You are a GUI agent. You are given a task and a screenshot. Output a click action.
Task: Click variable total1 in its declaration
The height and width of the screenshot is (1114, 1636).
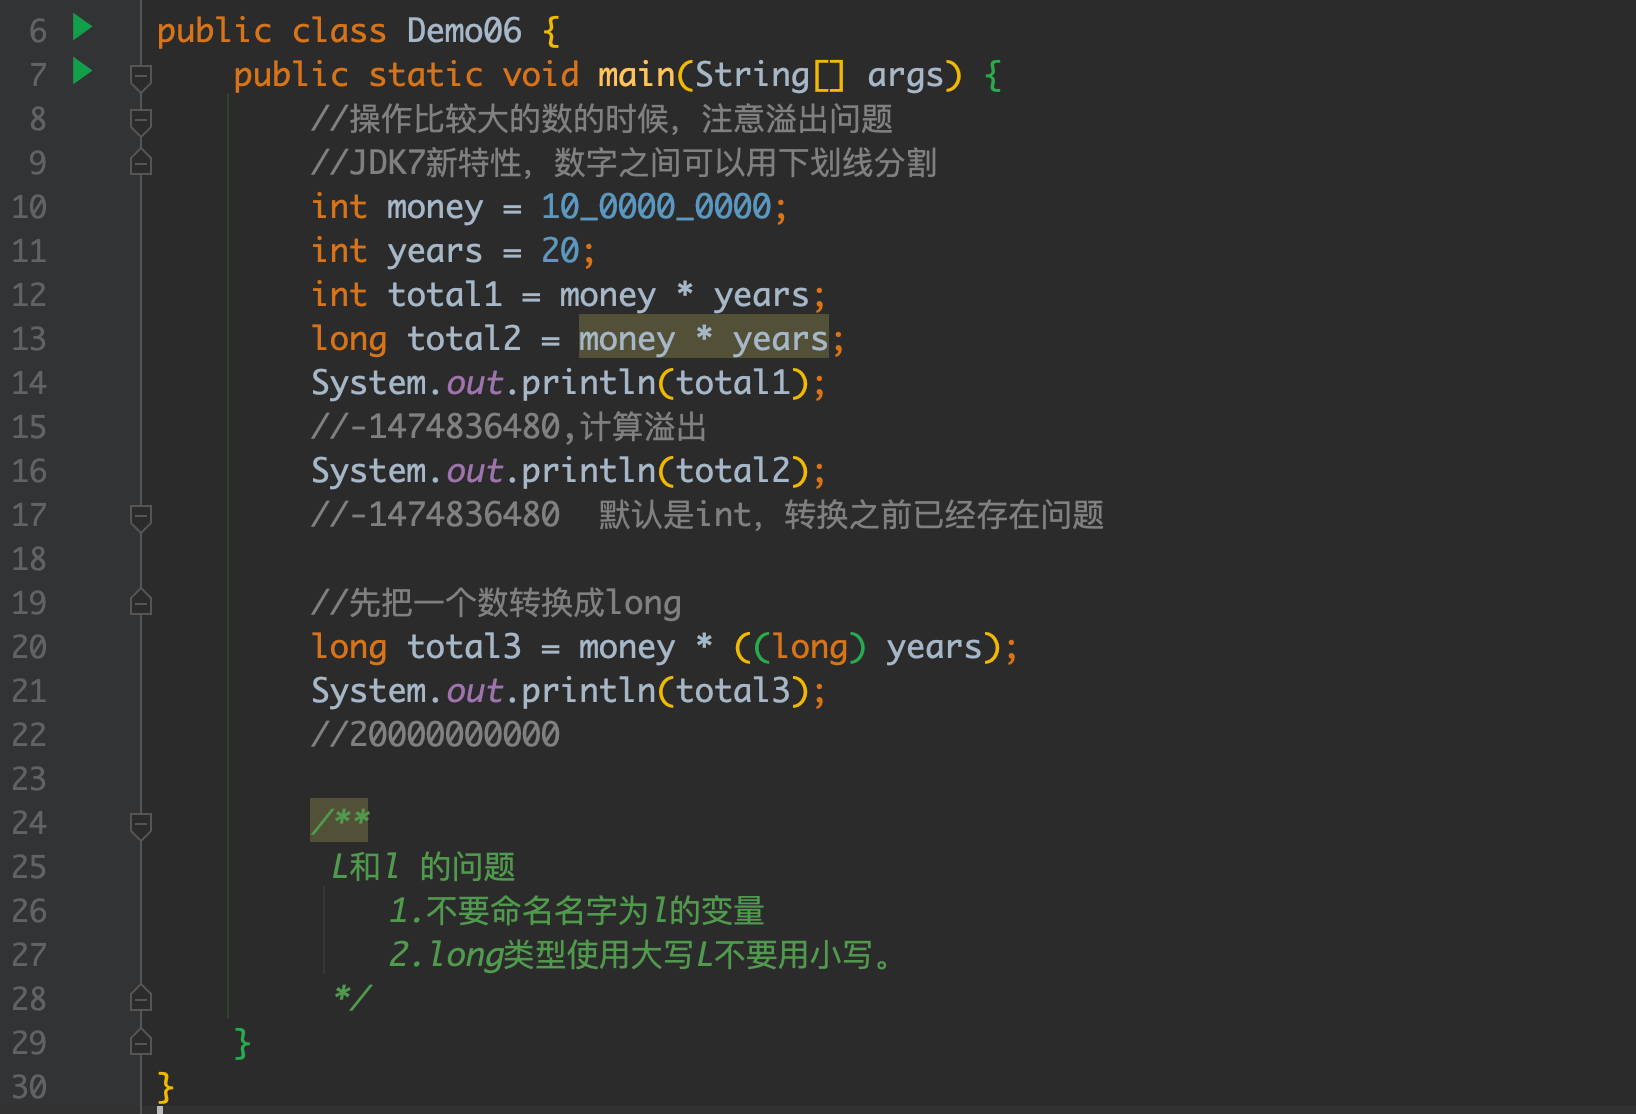click(x=445, y=294)
